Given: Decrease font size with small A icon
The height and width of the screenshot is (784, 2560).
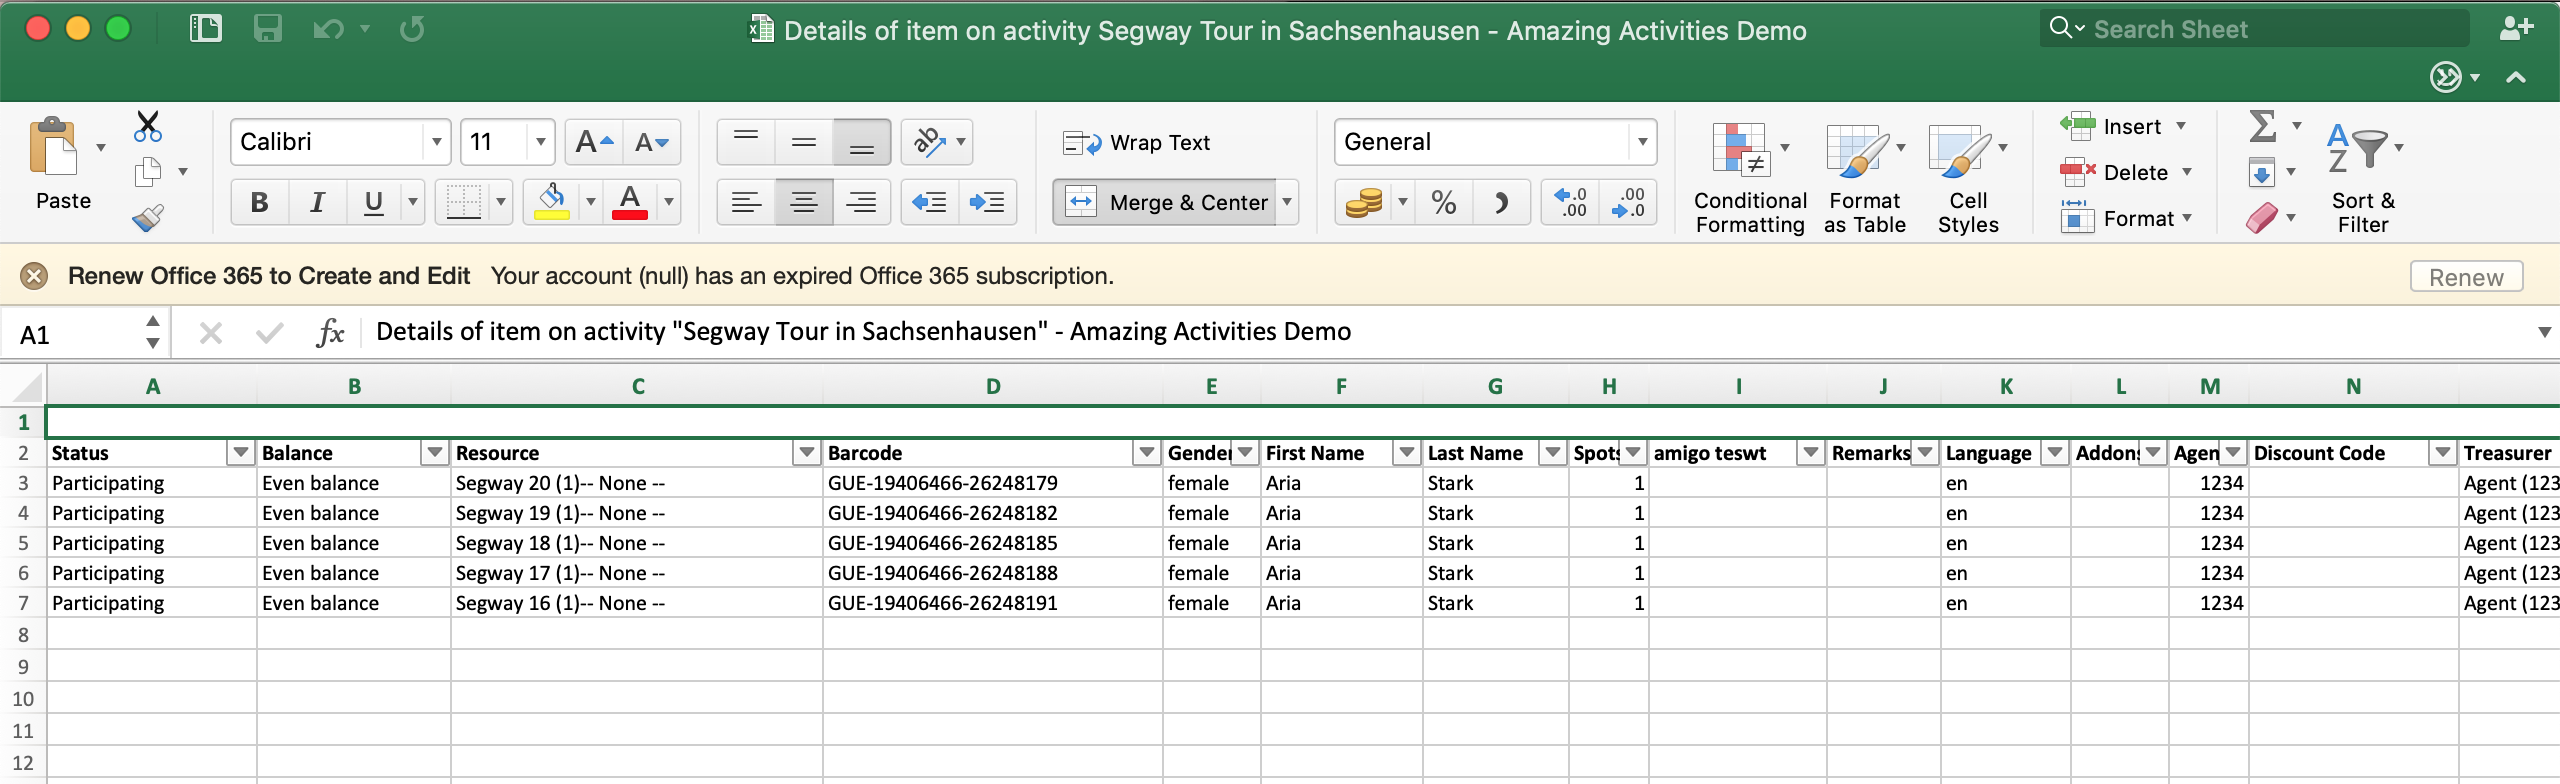Looking at the screenshot, I should pyautogui.click(x=652, y=142).
